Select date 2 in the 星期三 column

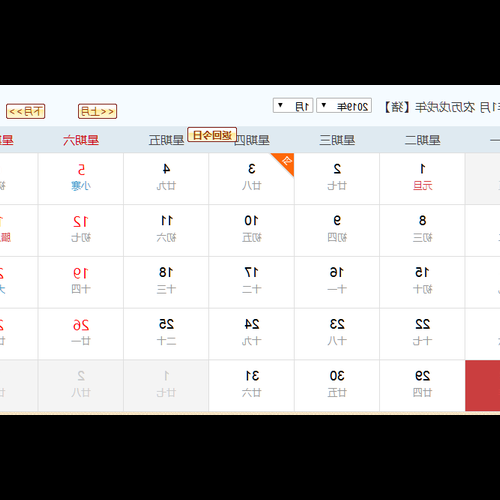coord(337,179)
